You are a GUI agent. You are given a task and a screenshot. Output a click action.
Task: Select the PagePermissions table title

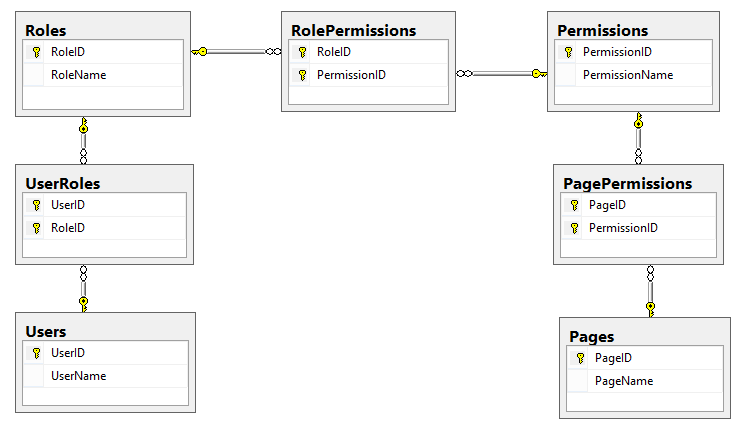tap(628, 183)
